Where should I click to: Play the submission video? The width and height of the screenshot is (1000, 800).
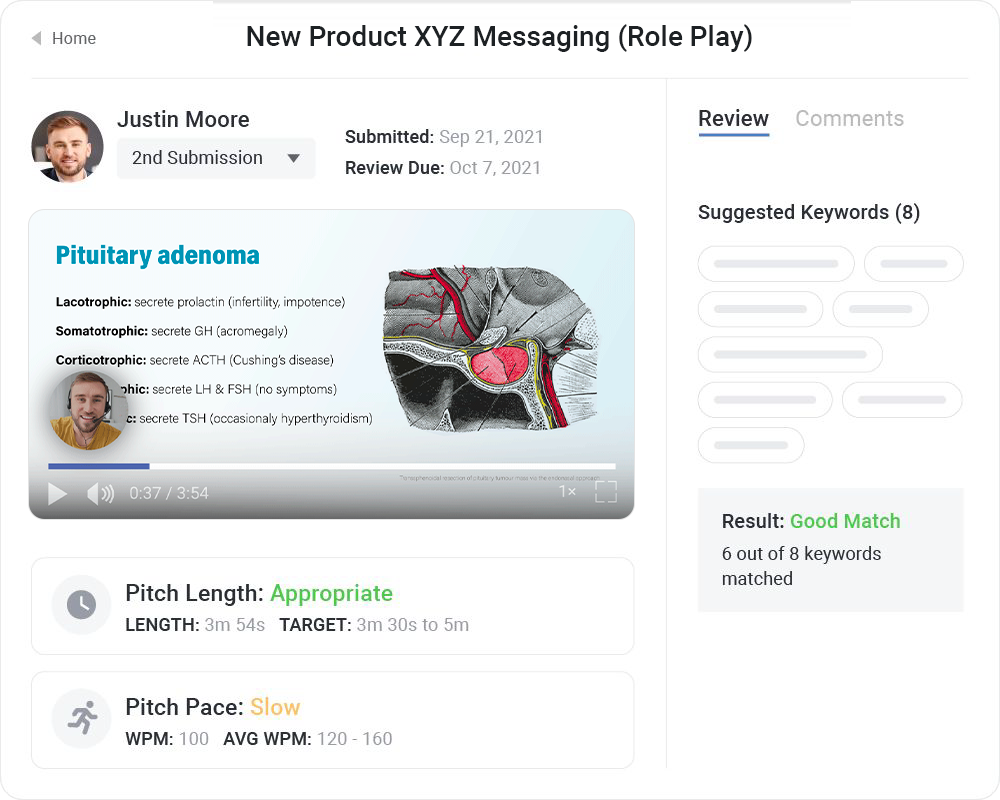(x=58, y=493)
